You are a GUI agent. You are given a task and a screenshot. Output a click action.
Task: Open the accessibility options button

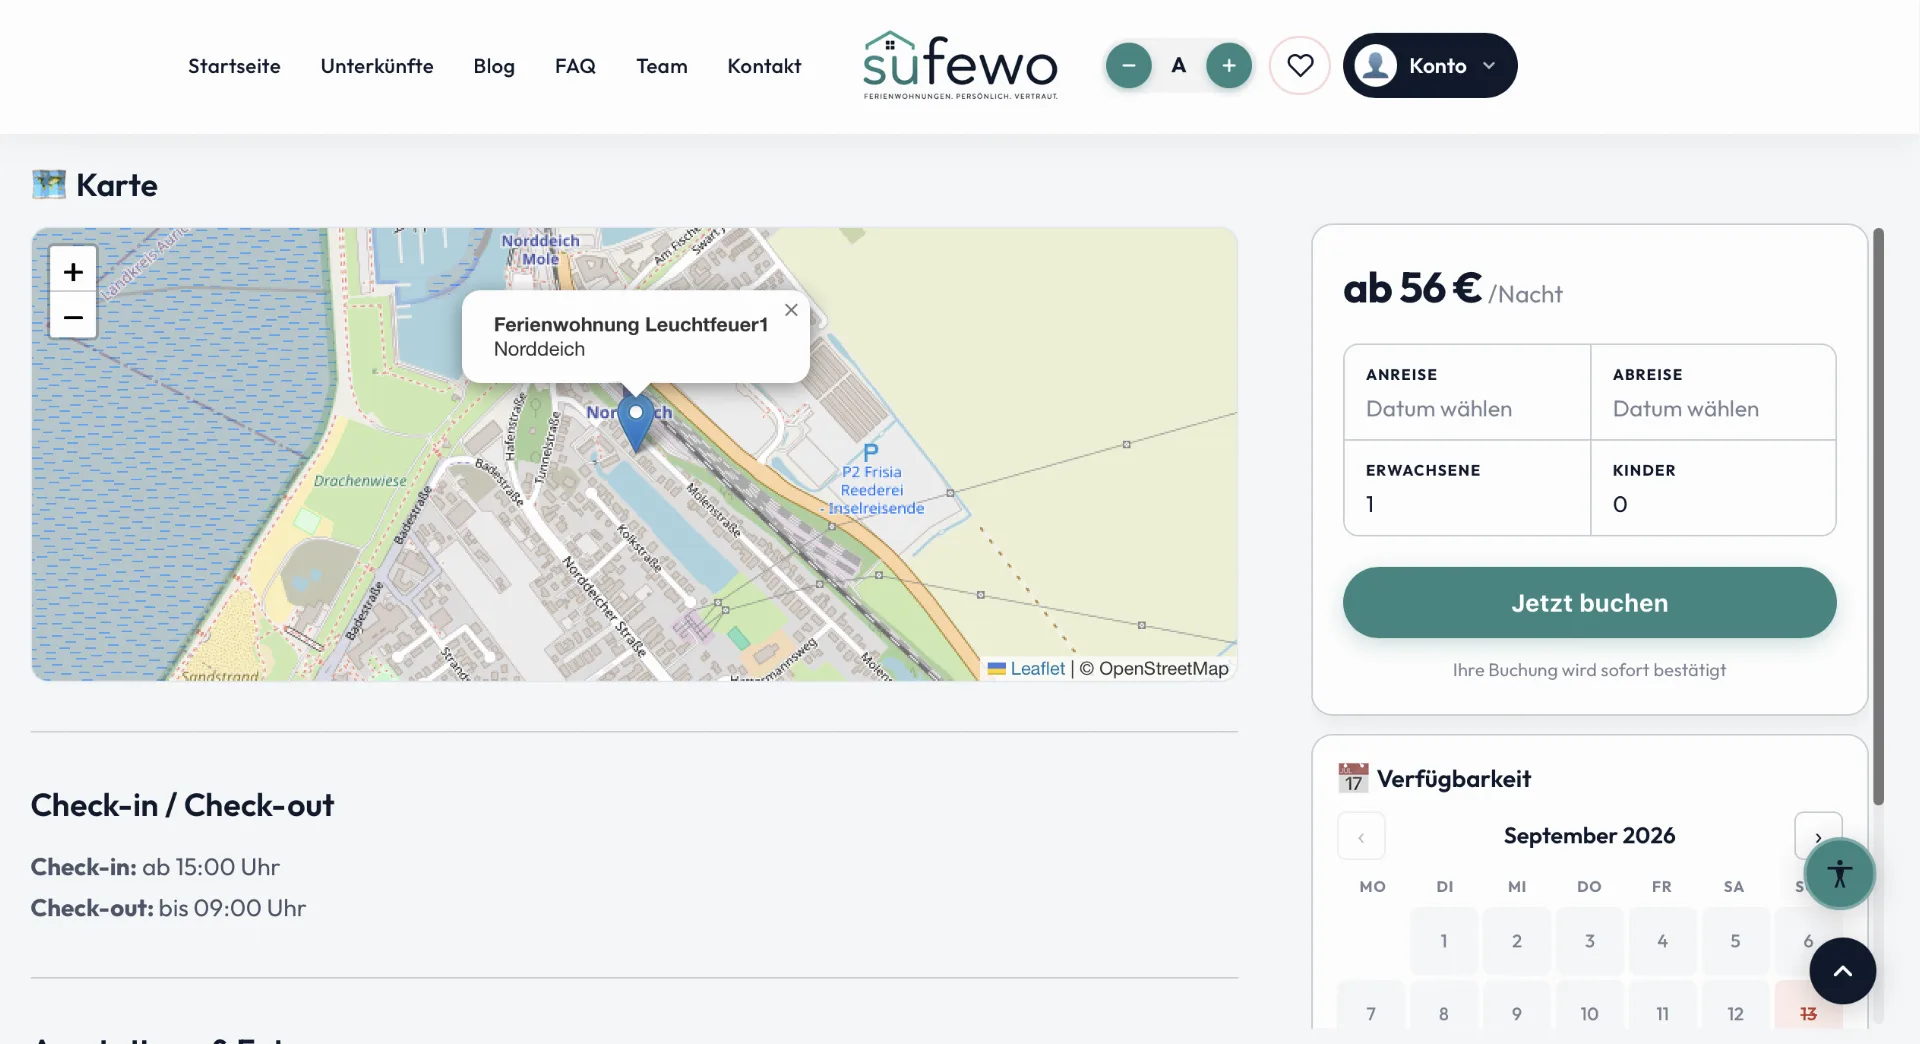[1840, 874]
